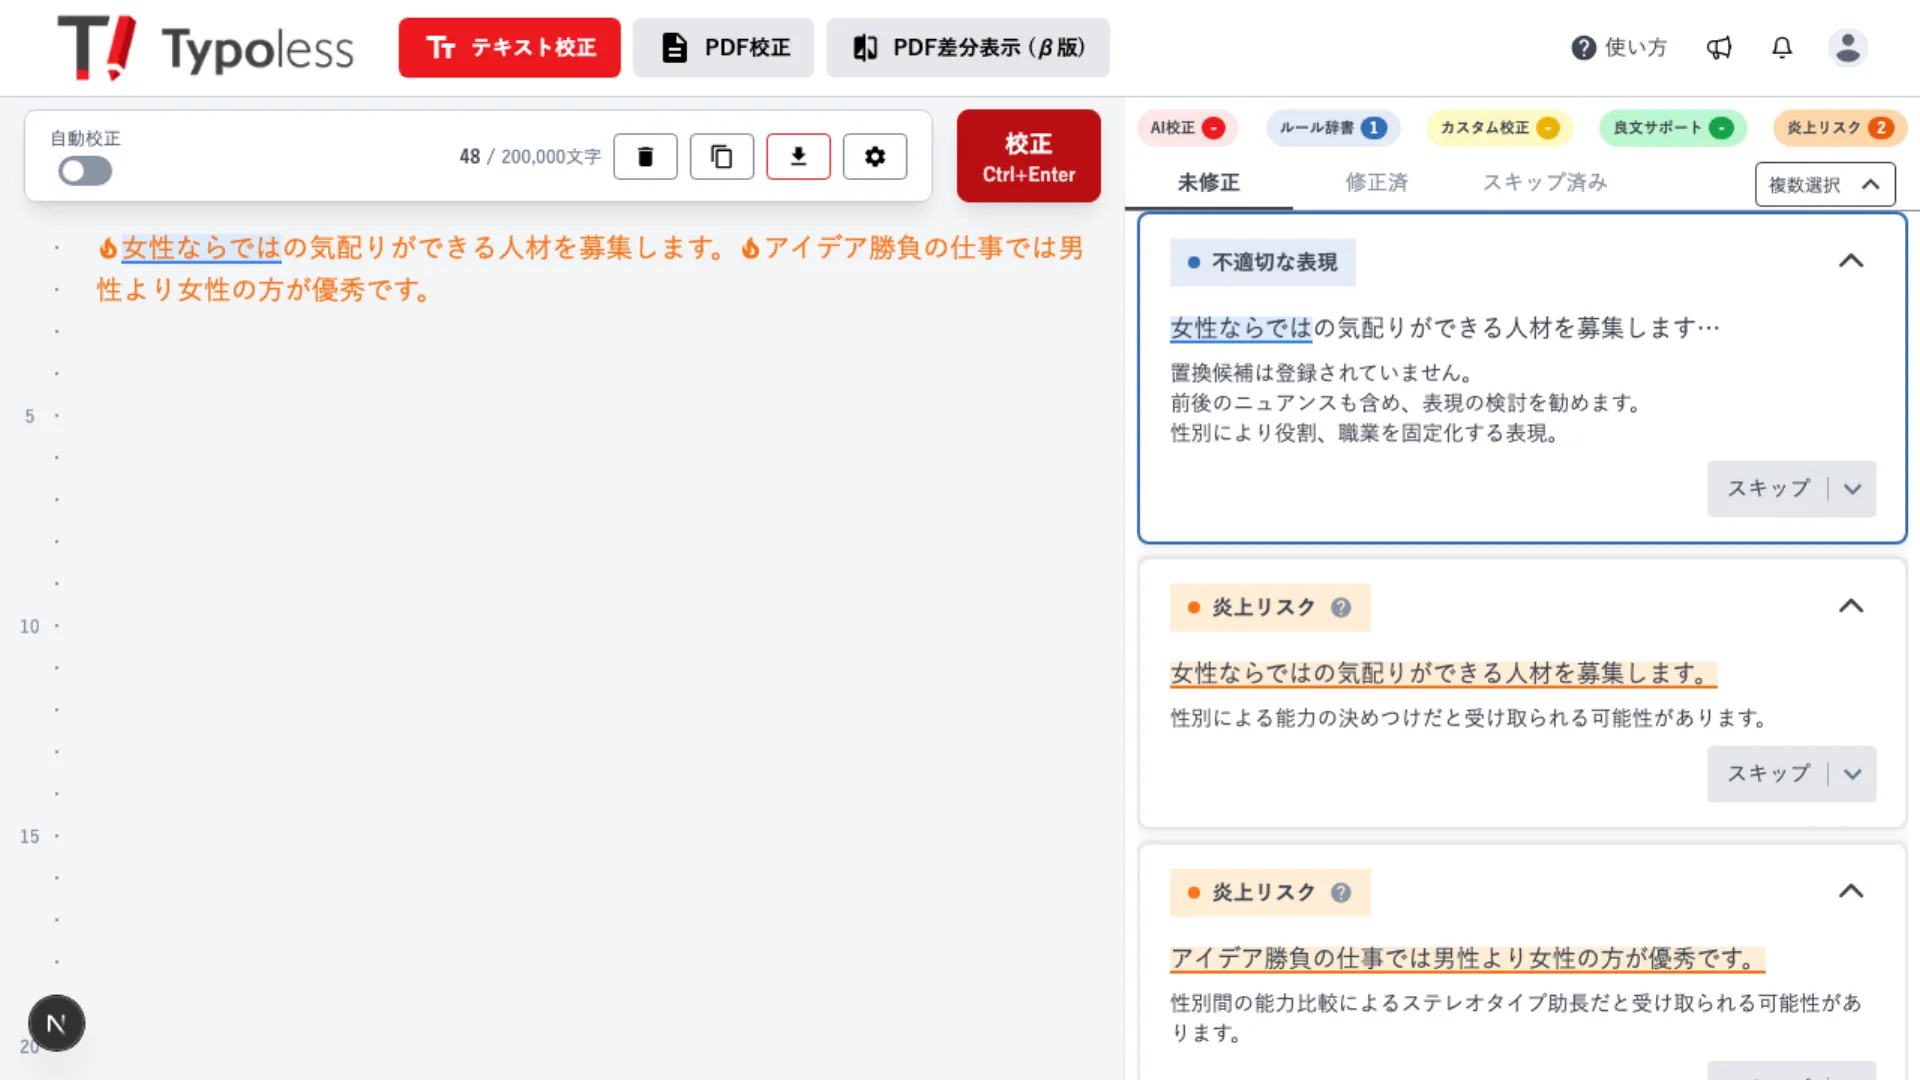Open the テキスト校正 tab
Viewport: 1920px width, 1080px height.
point(509,47)
